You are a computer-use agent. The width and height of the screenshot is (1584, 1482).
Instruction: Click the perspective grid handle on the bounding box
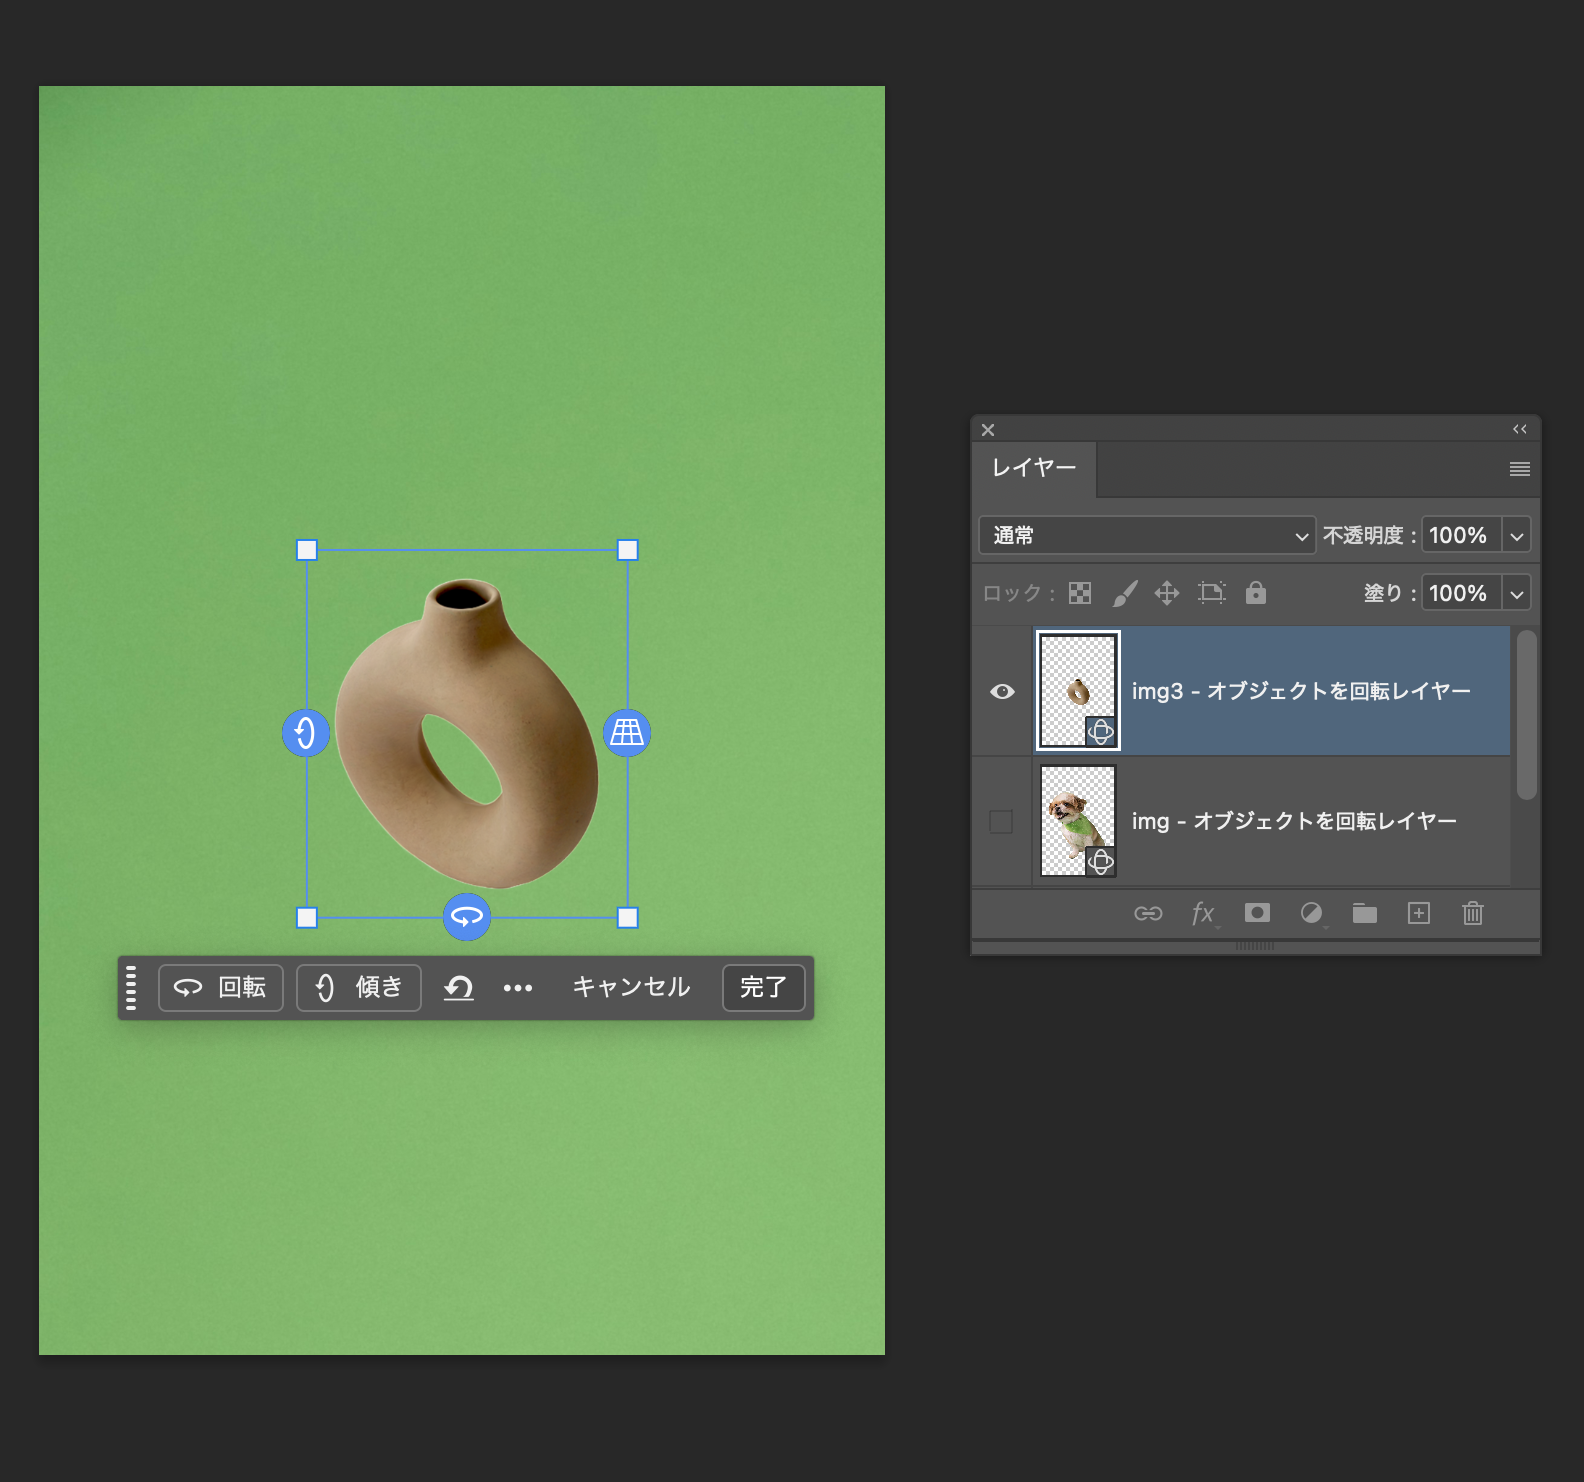627,733
